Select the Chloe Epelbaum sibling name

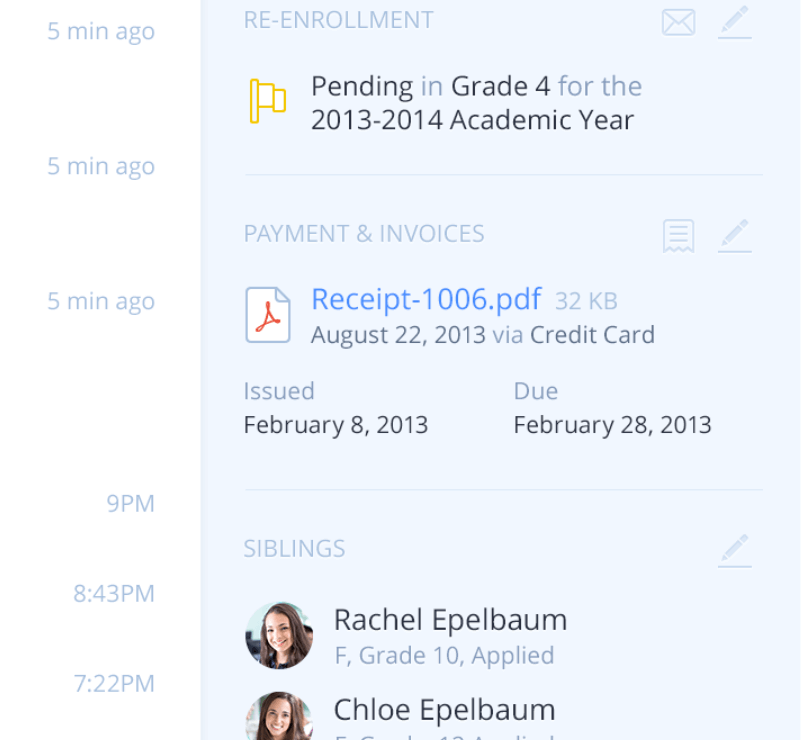tap(444, 710)
